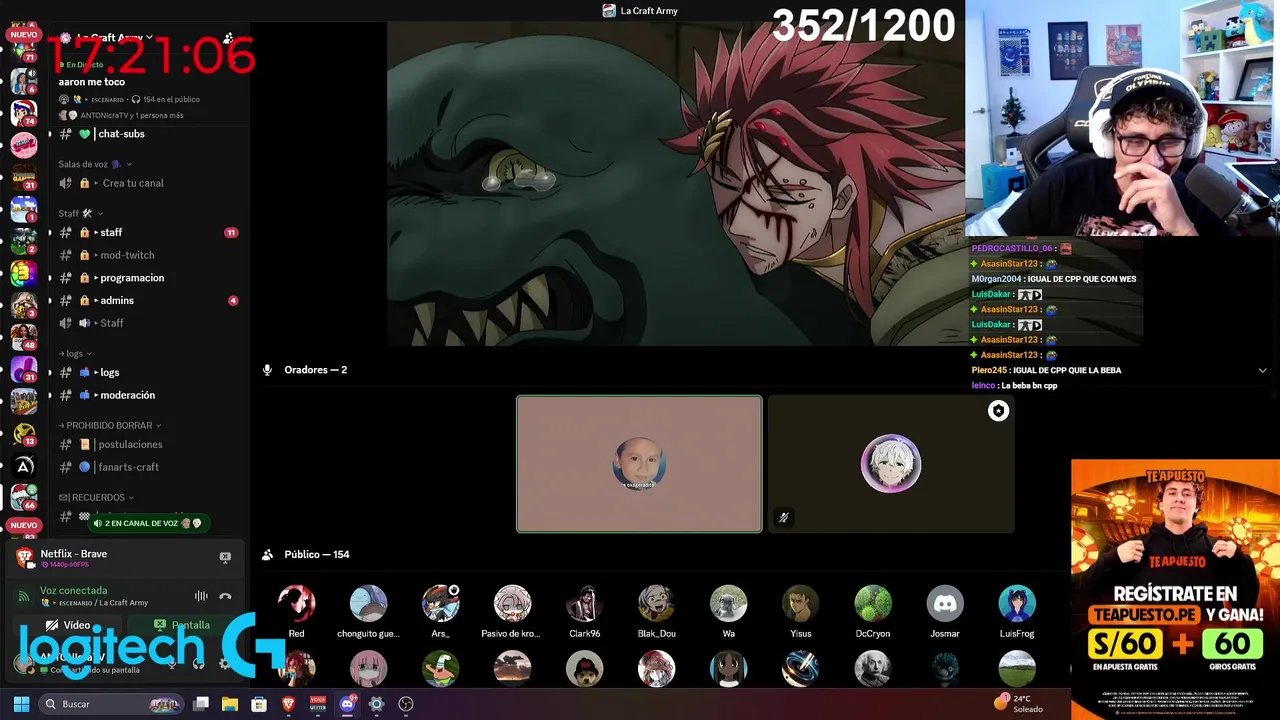Open audience member Pasivo de kro... avatar
Screen dimensions: 1280x720
click(512, 604)
